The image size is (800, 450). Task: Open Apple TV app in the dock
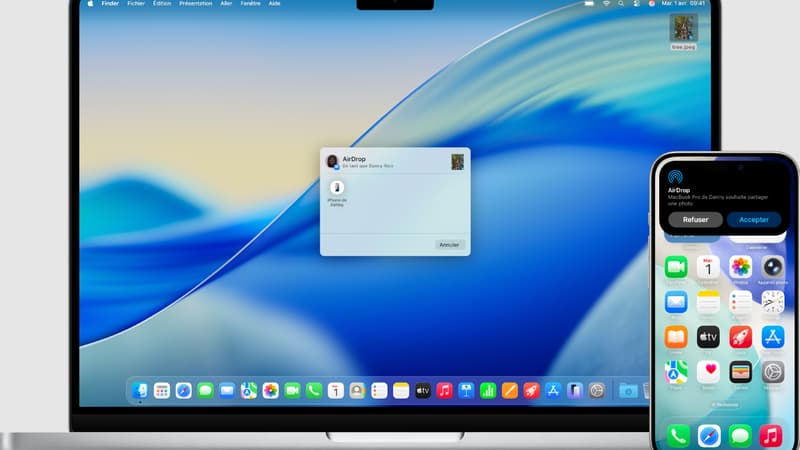click(423, 391)
